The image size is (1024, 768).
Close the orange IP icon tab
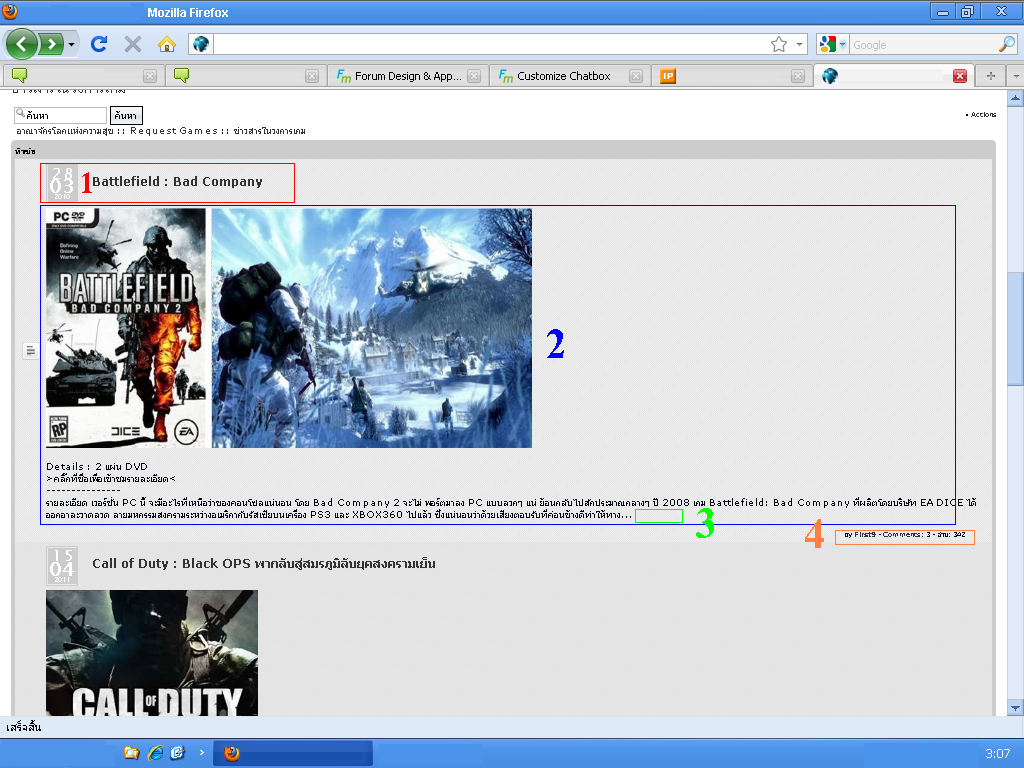click(798, 76)
